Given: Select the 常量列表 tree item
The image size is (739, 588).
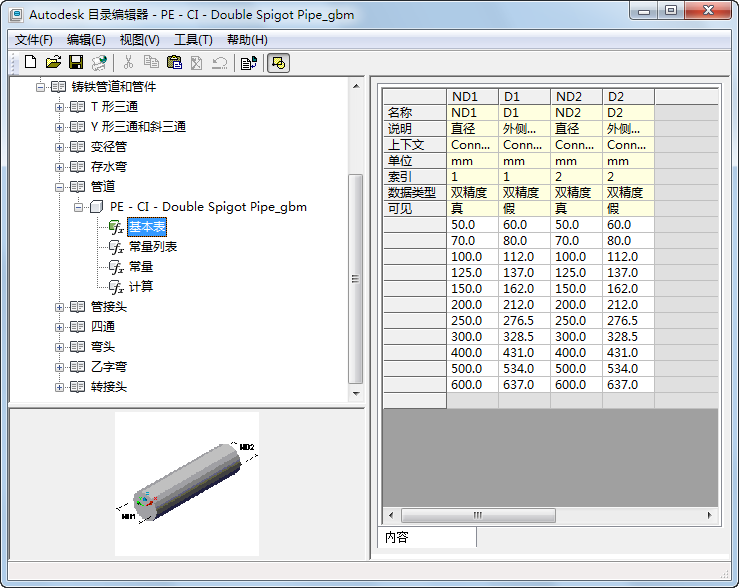Looking at the screenshot, I should pos(153,247).
